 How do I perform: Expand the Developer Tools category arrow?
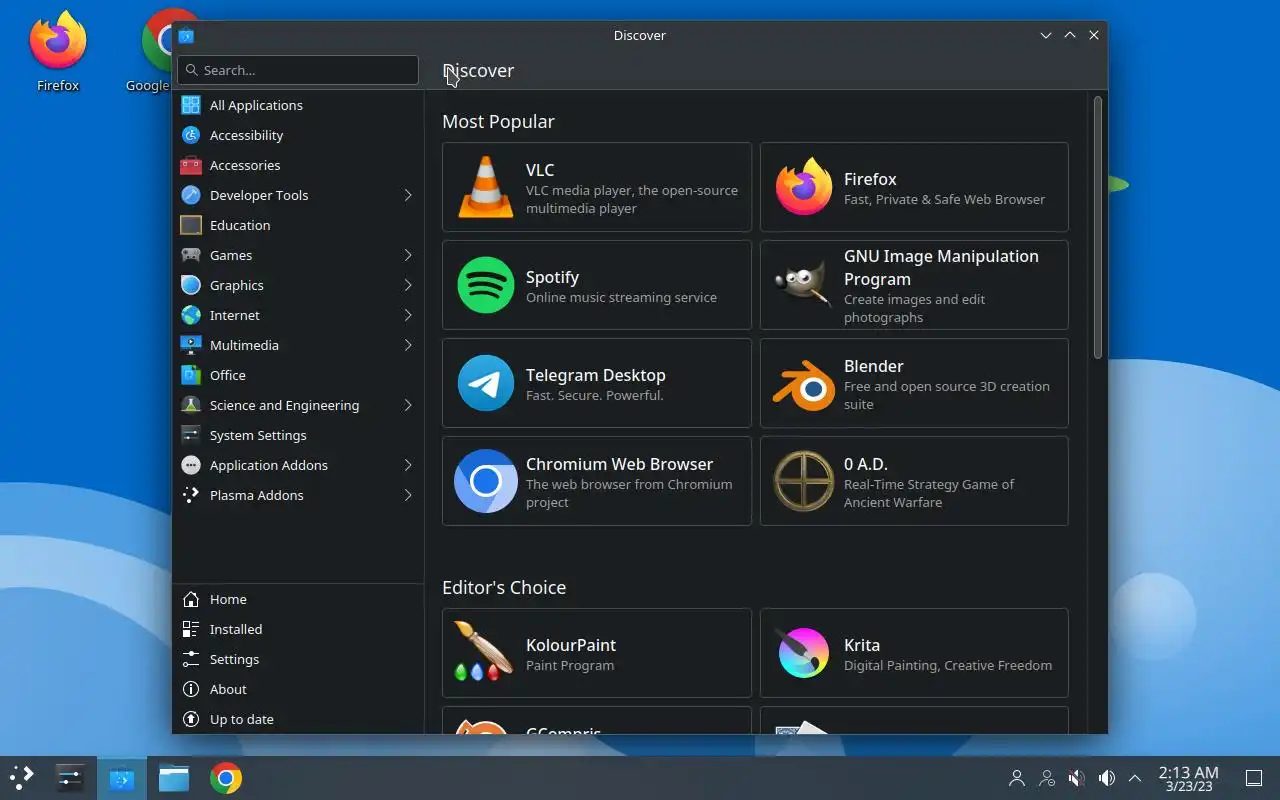click(x=408, y=195)
